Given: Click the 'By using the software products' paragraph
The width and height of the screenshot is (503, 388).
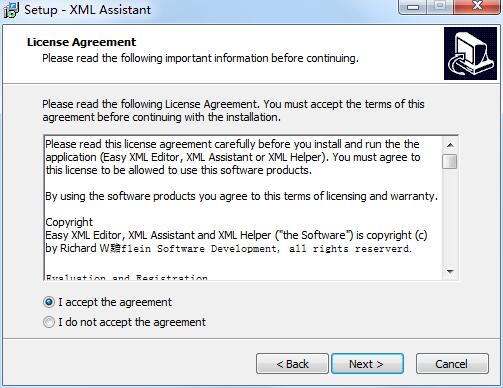Looking at the screenshot, I should 241,196.
